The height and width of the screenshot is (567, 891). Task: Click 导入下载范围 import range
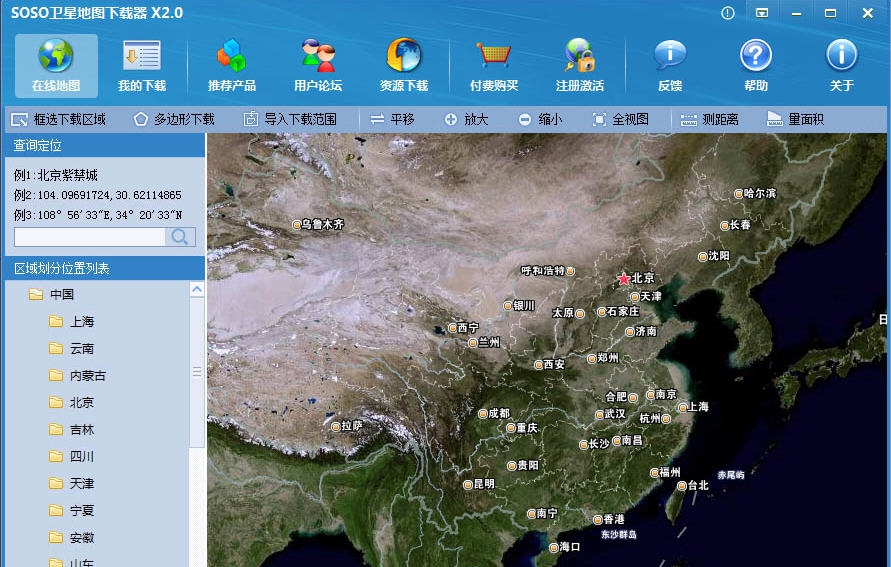click(290, 119)
